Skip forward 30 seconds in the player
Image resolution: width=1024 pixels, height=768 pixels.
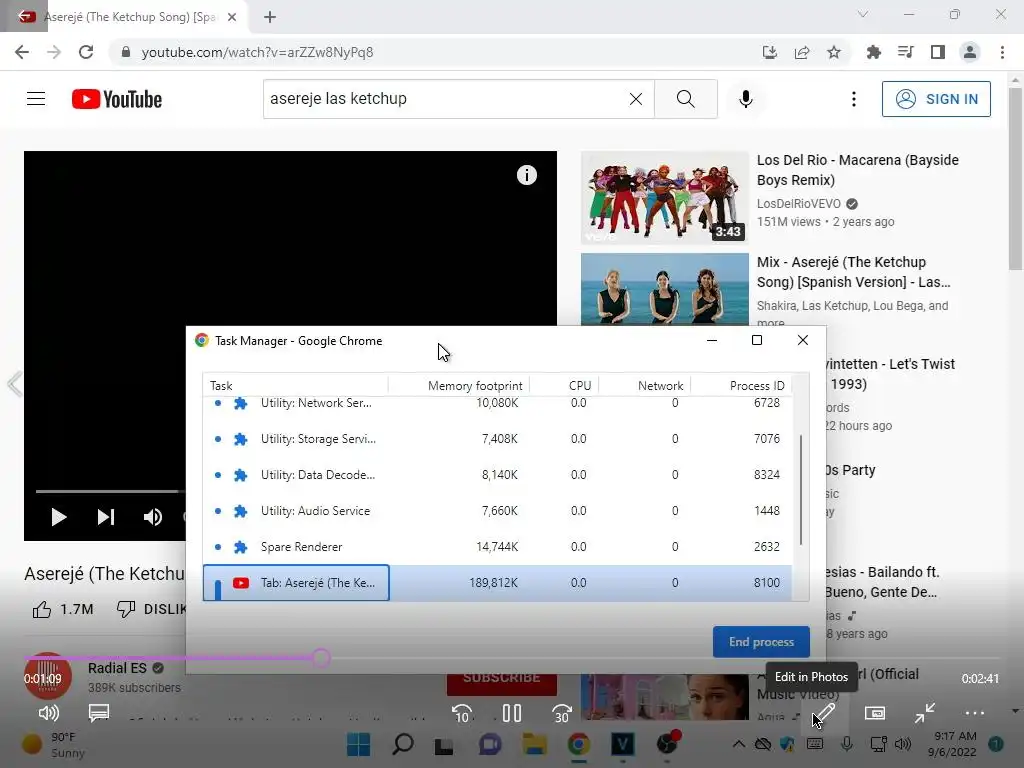click(562, 713)
